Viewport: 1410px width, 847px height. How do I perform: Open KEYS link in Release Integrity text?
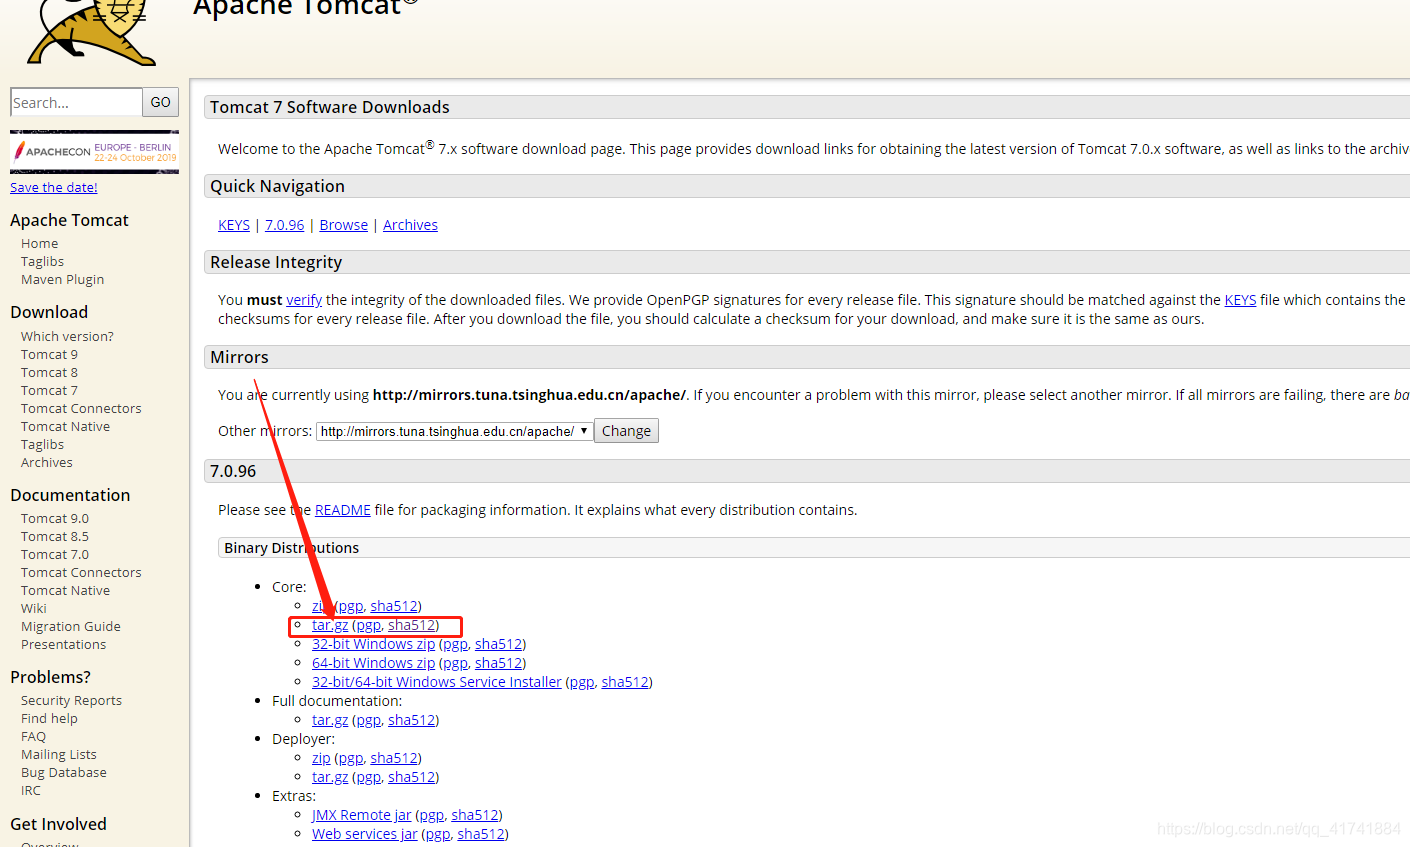point(1240,300)
